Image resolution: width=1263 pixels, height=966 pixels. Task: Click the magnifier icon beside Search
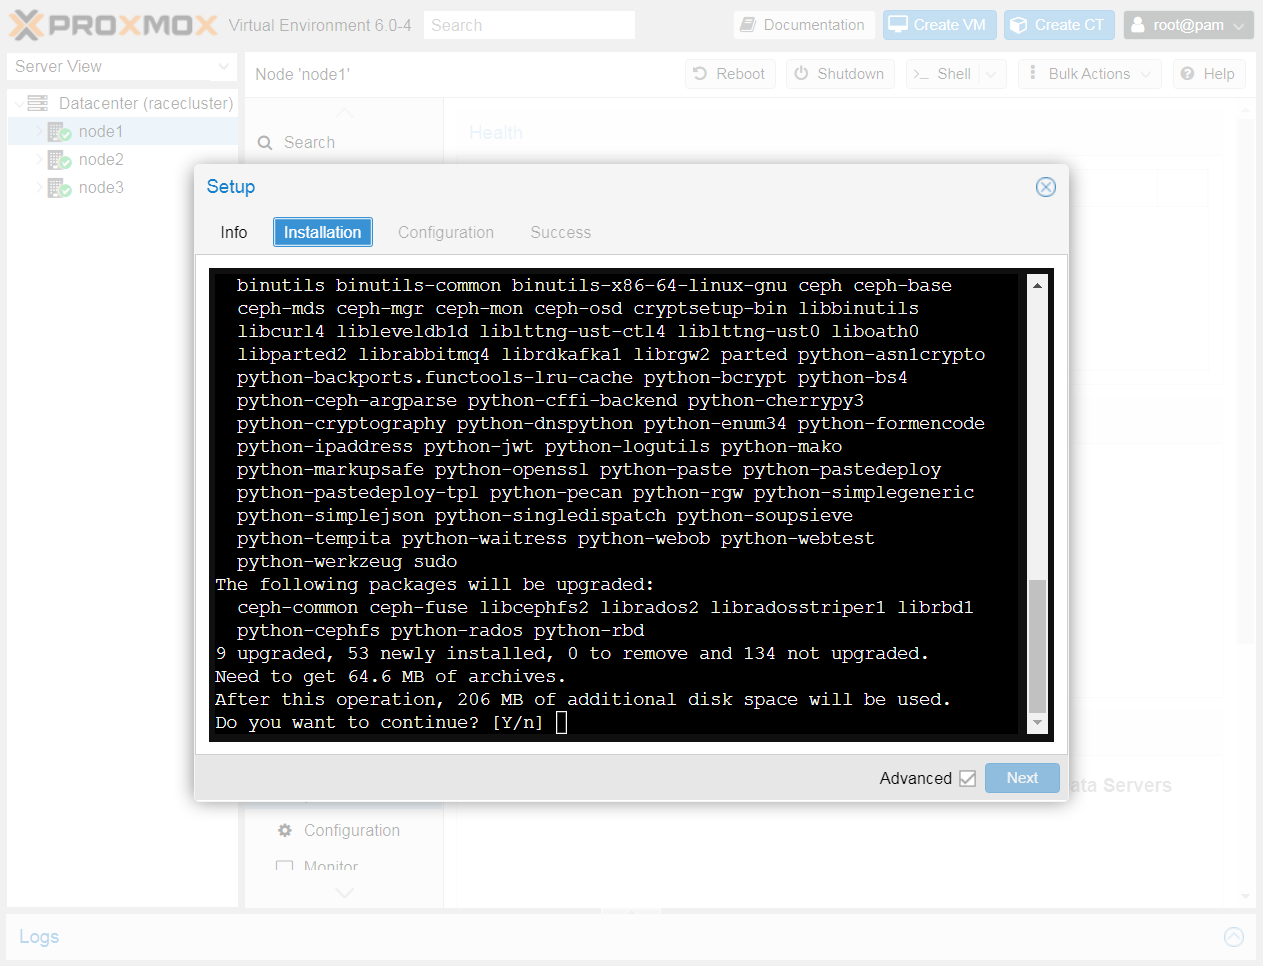[265, 142]
